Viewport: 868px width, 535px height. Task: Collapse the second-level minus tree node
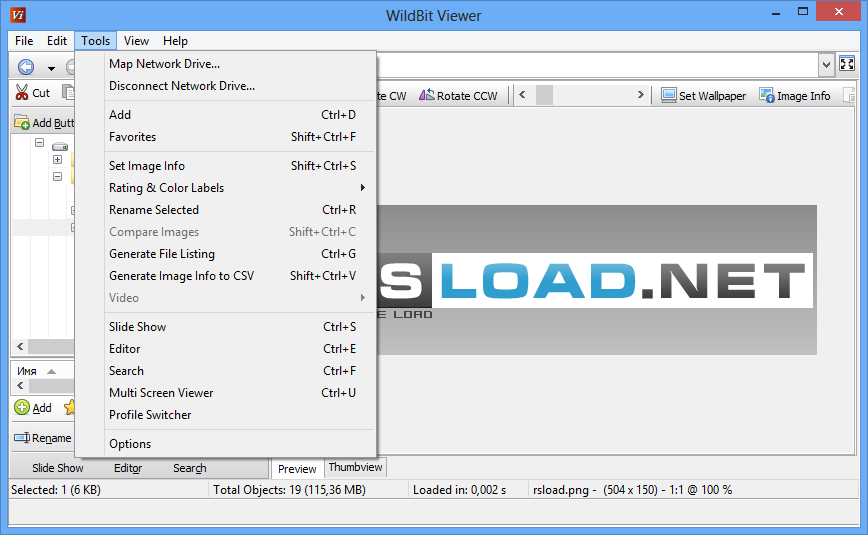click(57, 177)
